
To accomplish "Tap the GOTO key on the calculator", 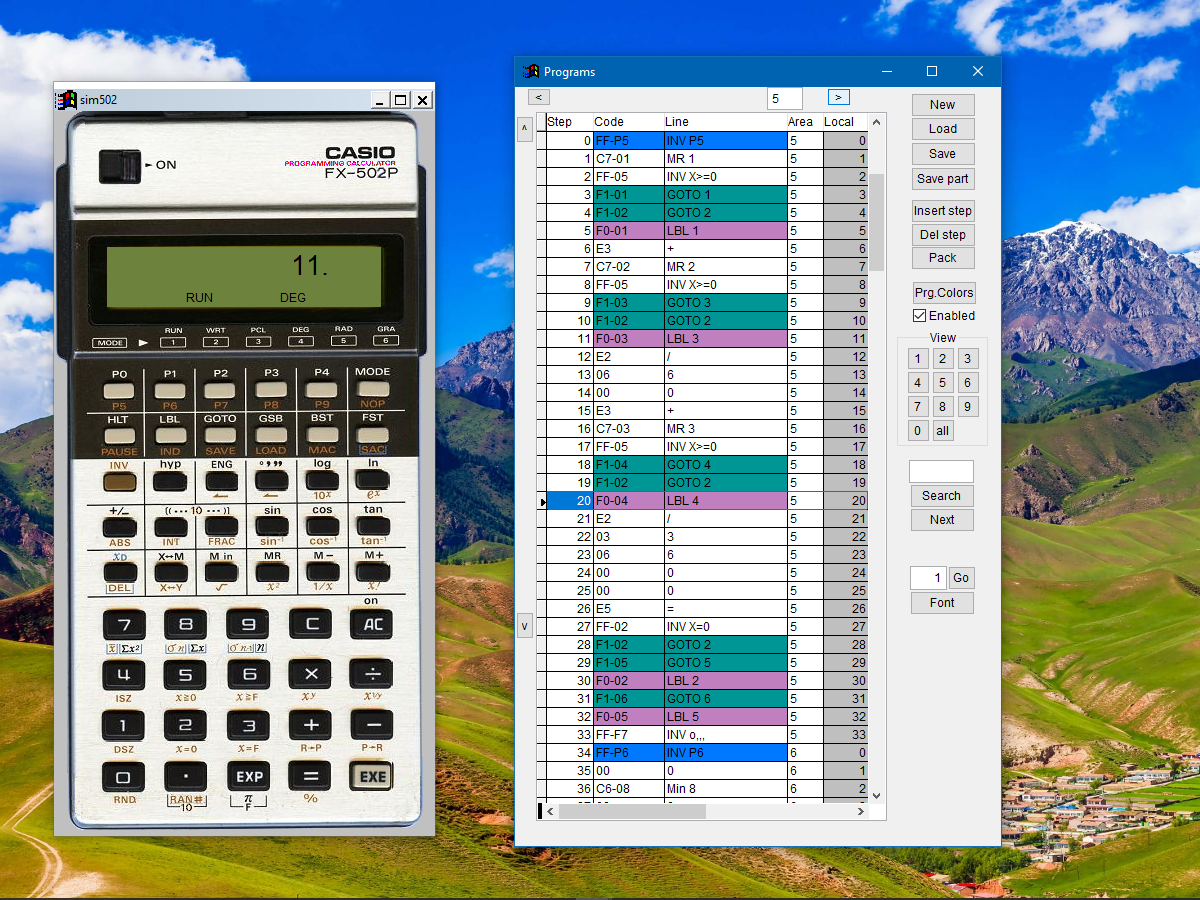I will tap(221, 435).
